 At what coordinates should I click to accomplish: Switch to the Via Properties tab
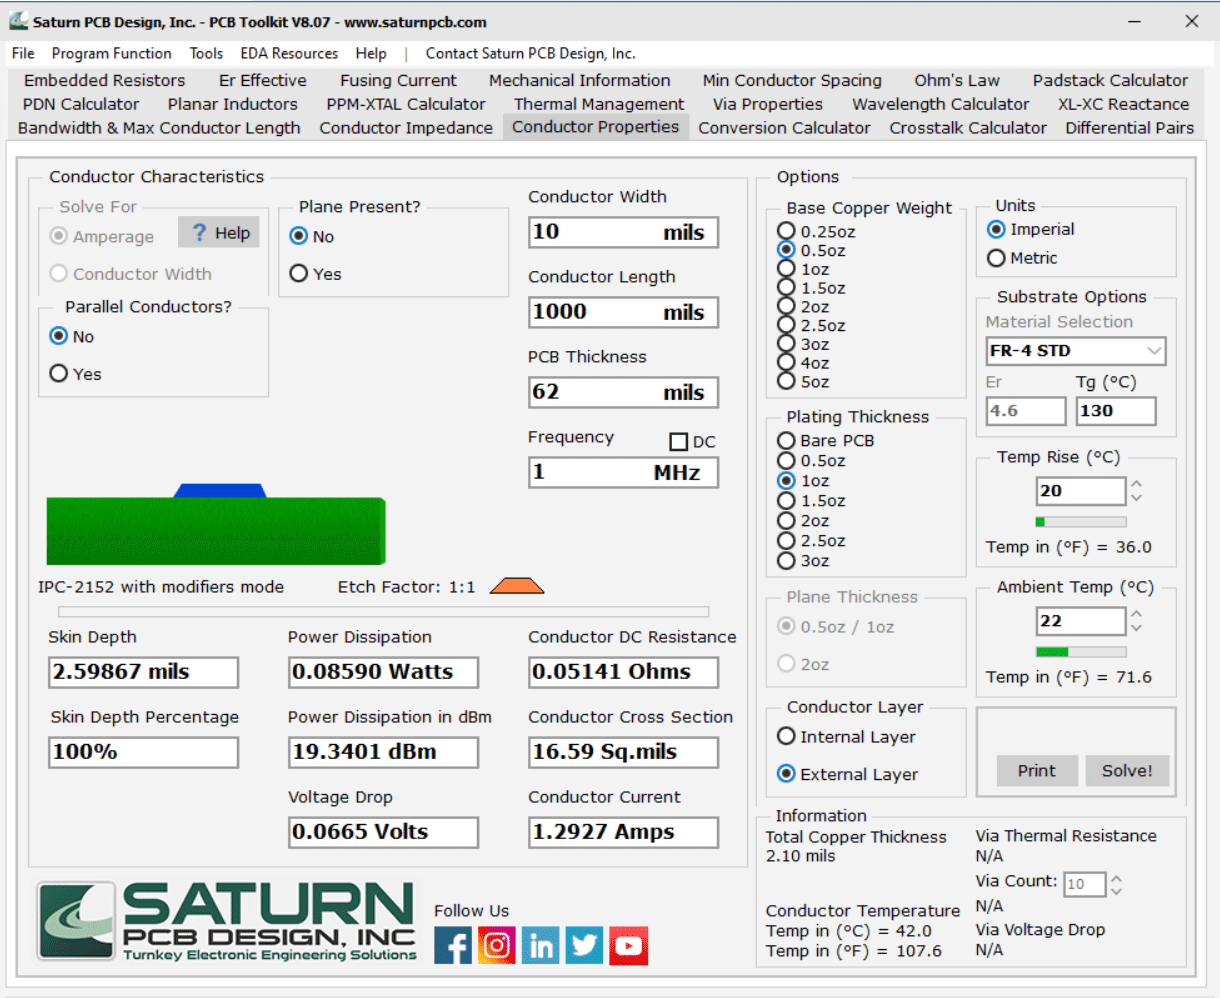pyautogui.click(x=767, y=104)
